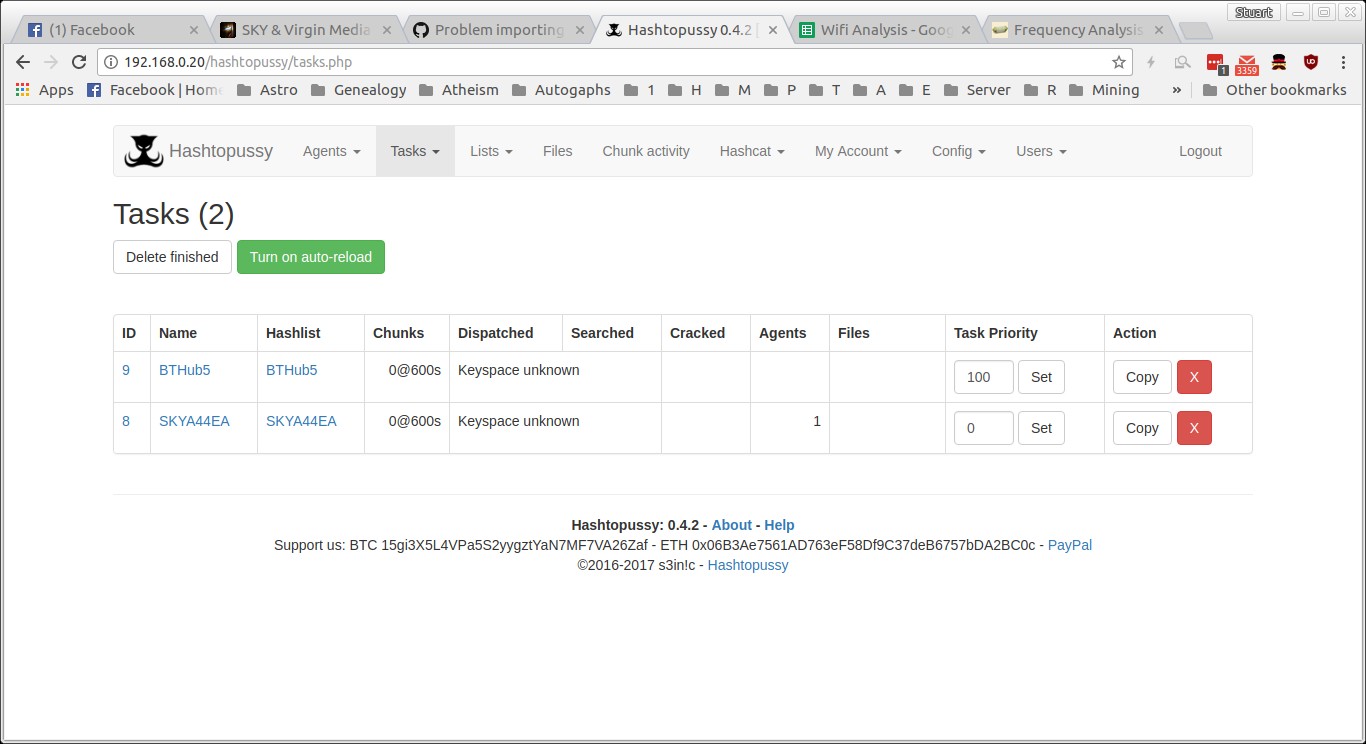Open the uBlock Origin shield icon
1366x744 pixels.
click(1310, 62)
